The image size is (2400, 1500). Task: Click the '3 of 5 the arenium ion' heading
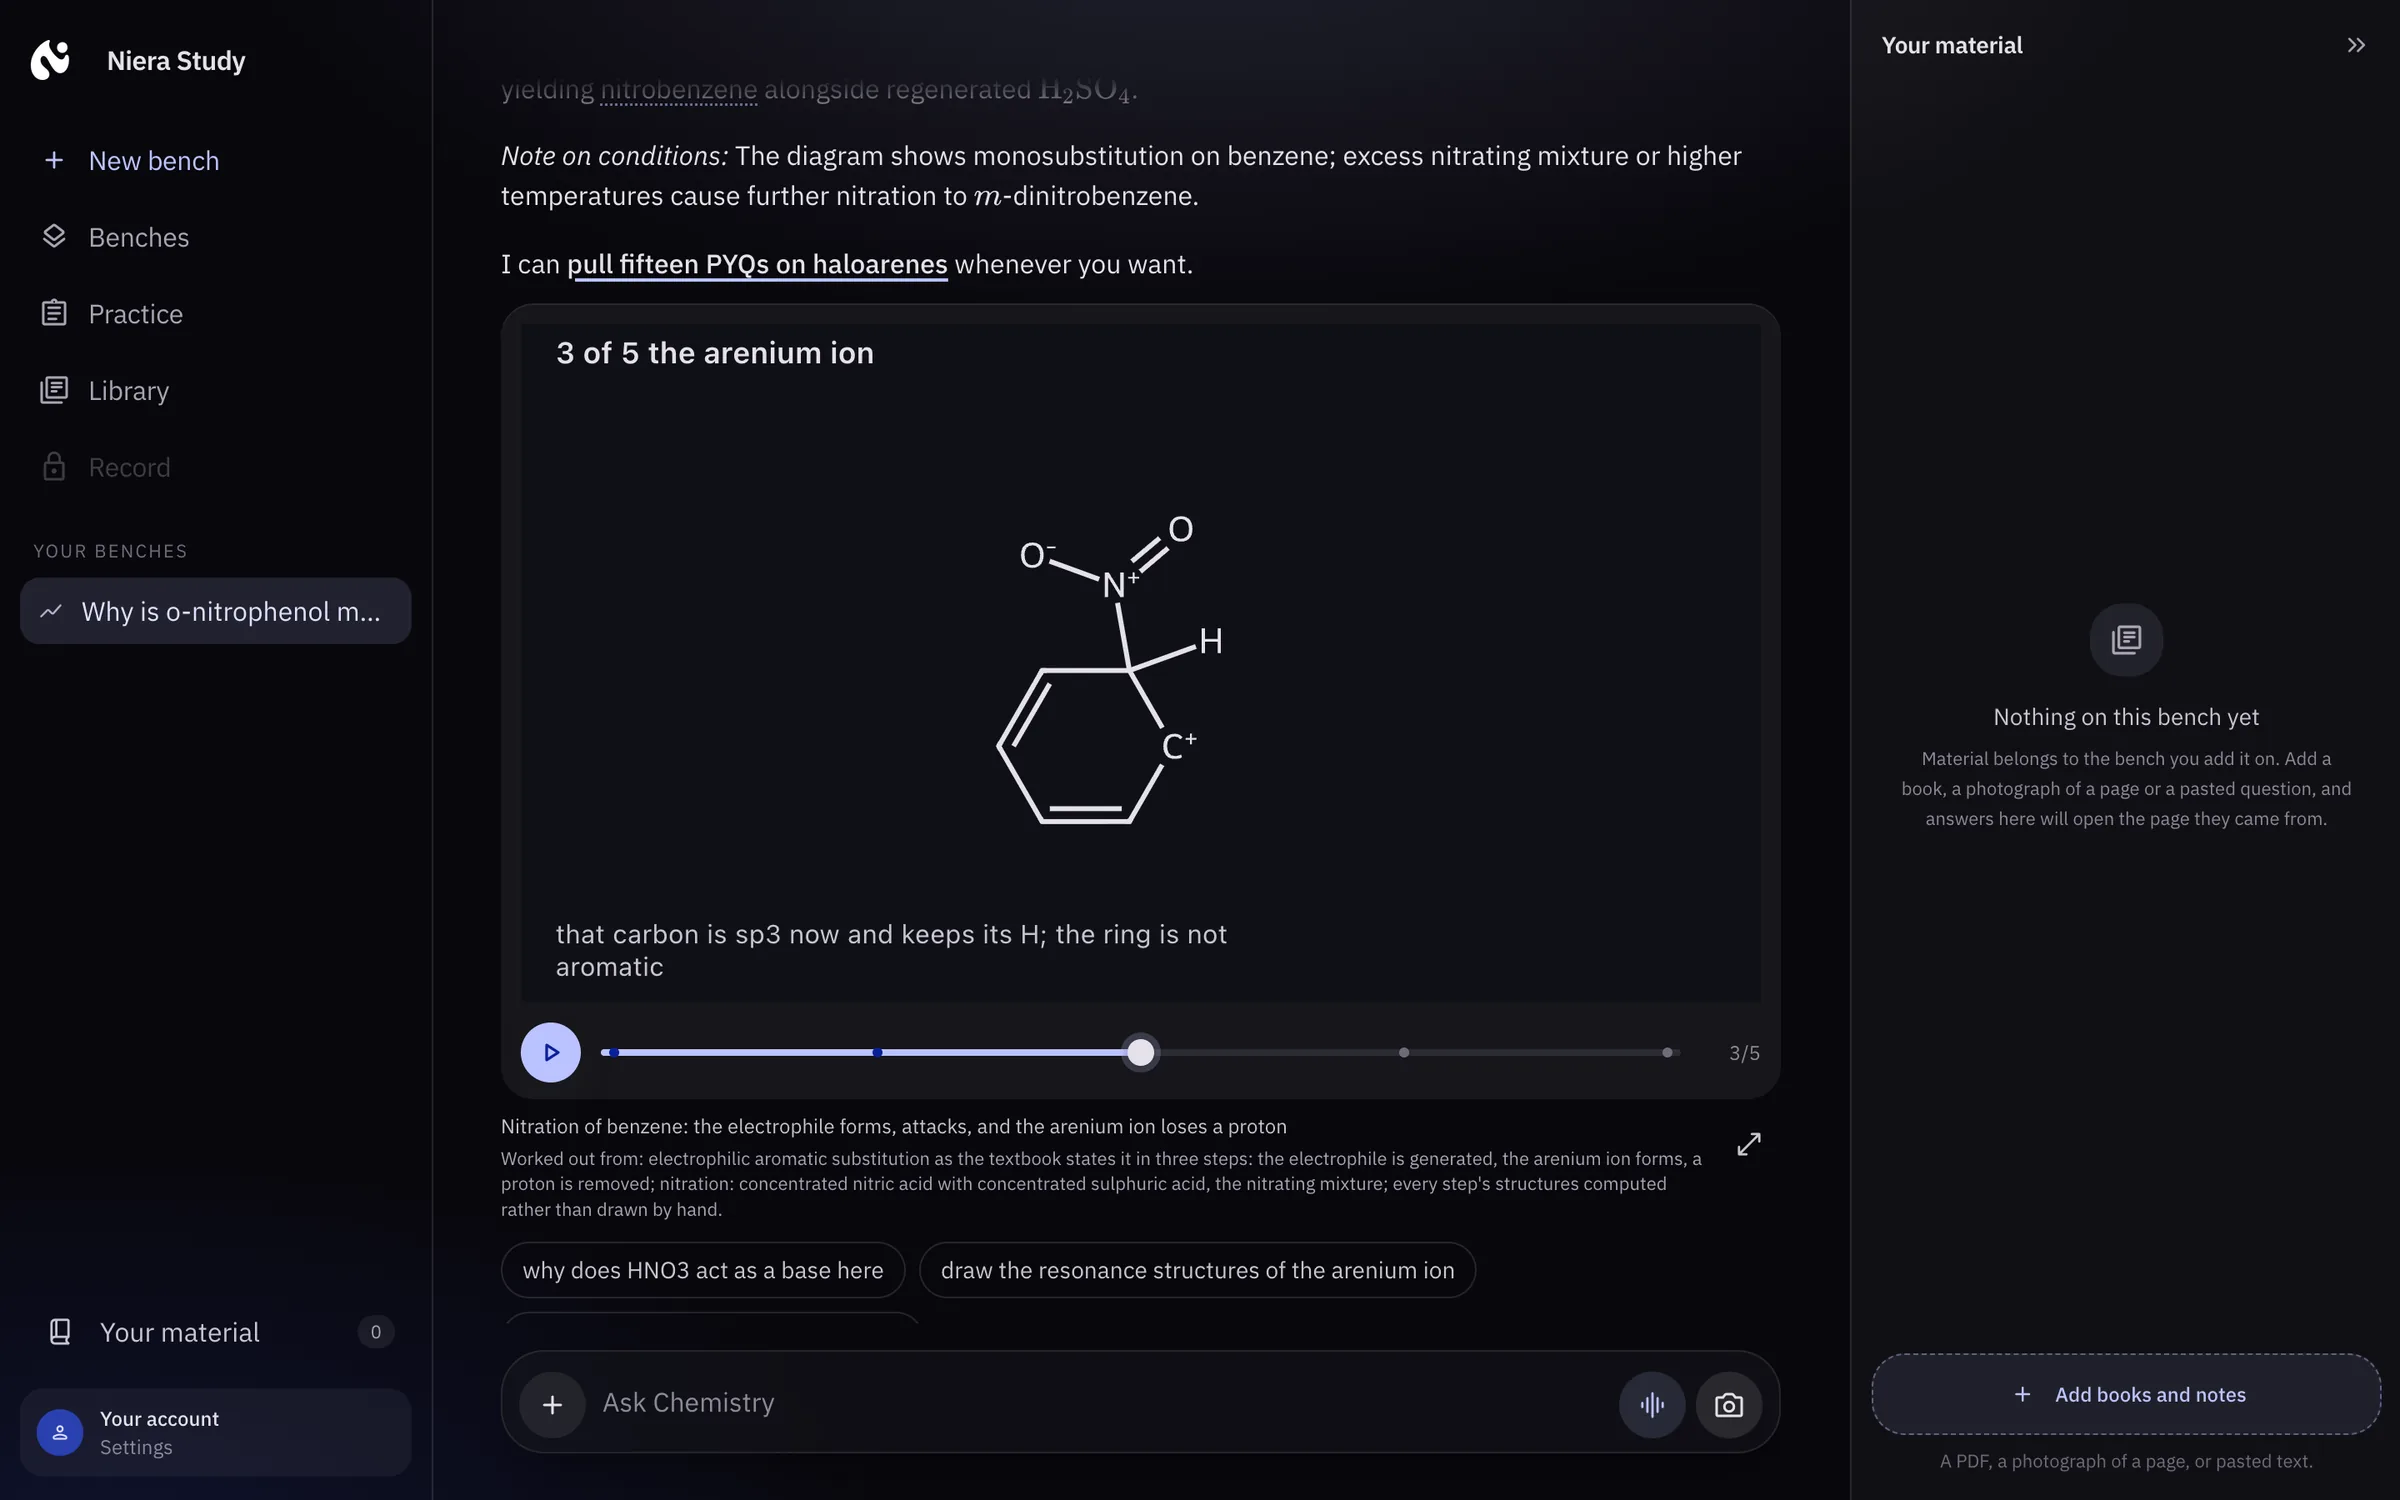(715, 353)
